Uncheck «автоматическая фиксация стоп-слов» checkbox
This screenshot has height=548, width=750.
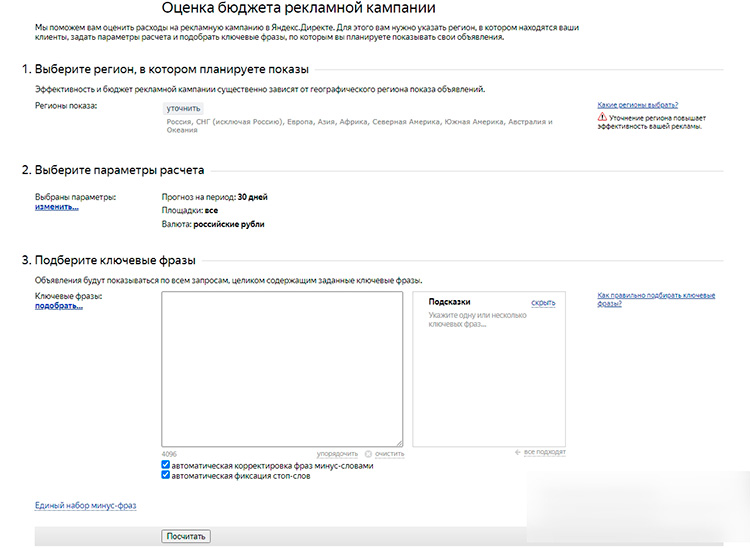click(x=166, y=476)
